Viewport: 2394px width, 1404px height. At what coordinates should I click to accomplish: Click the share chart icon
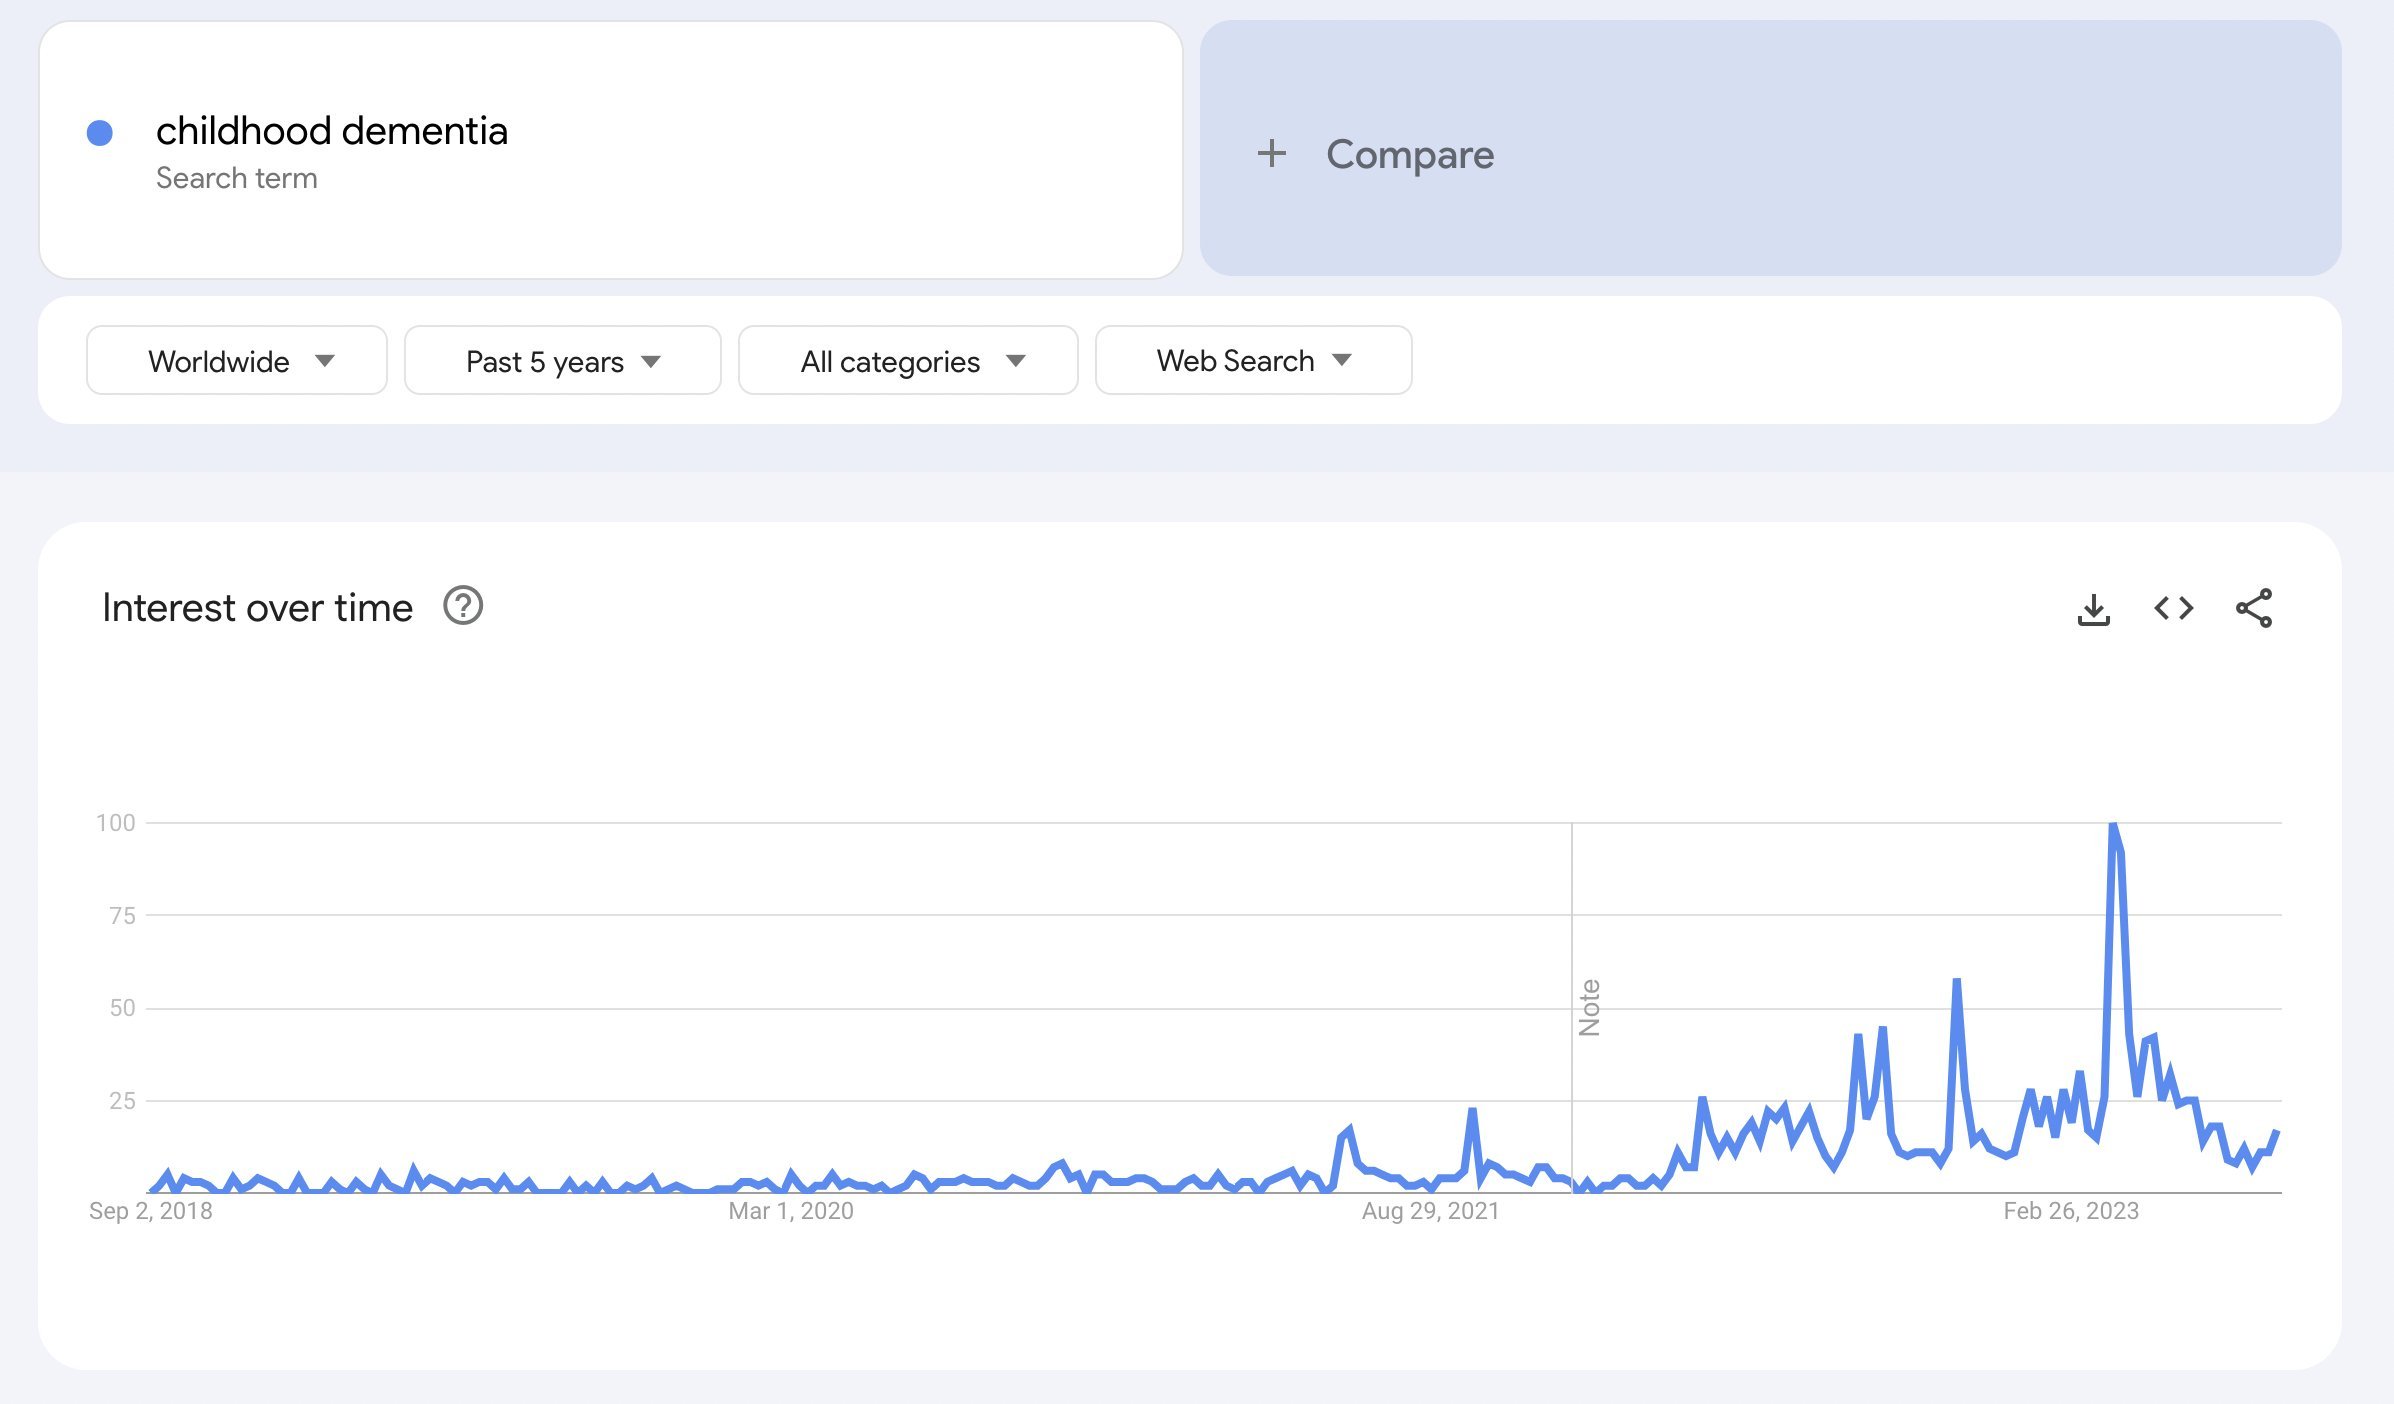coord(2254,608)
